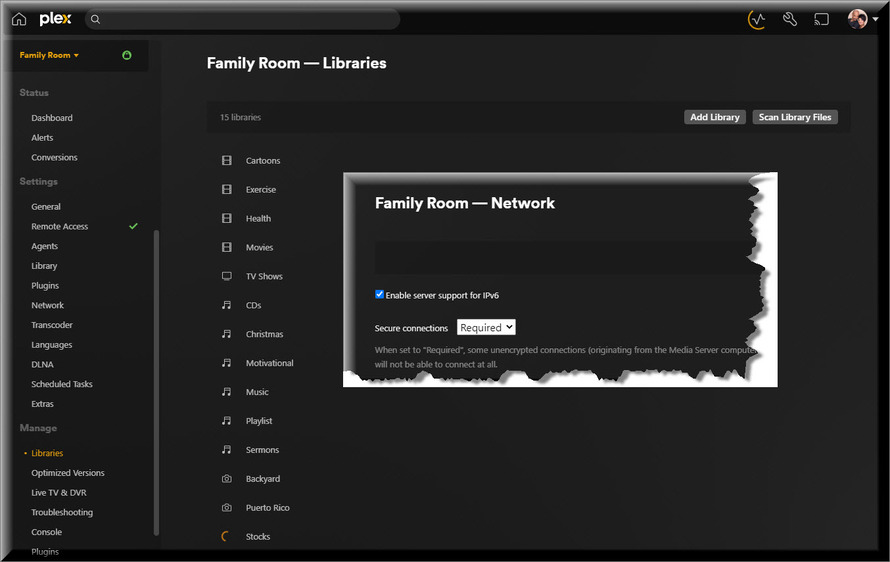Open Live TV & DVR
The height and width of the screenshot is (562, 890).
58,493
